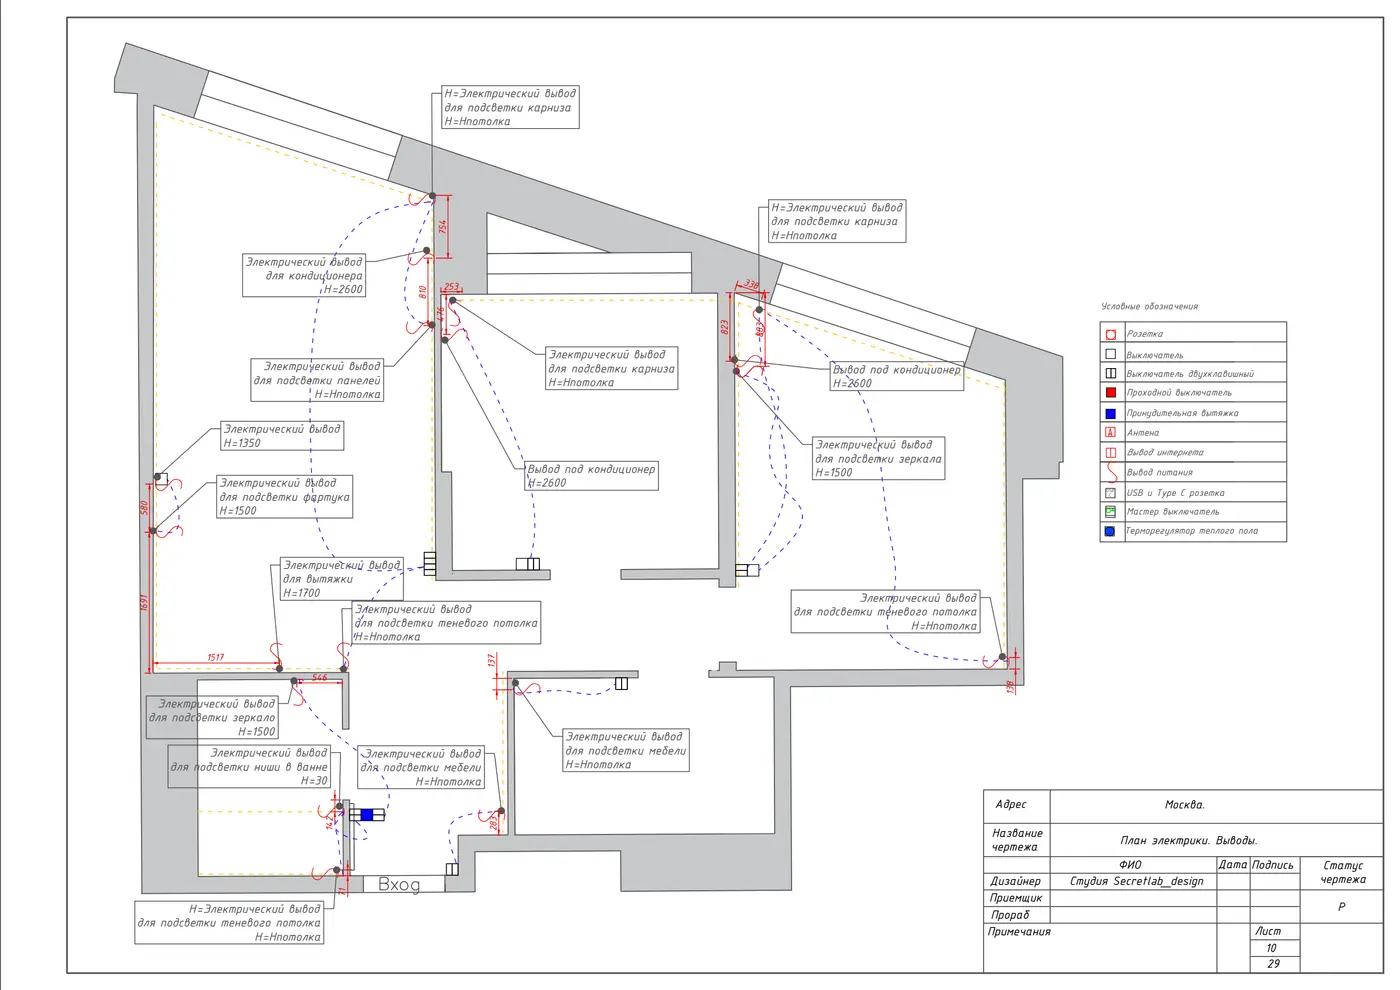This screenshot has width=1400, height=990.
Task: Click the Антена legend symbol
Action: pos(1110,432)
